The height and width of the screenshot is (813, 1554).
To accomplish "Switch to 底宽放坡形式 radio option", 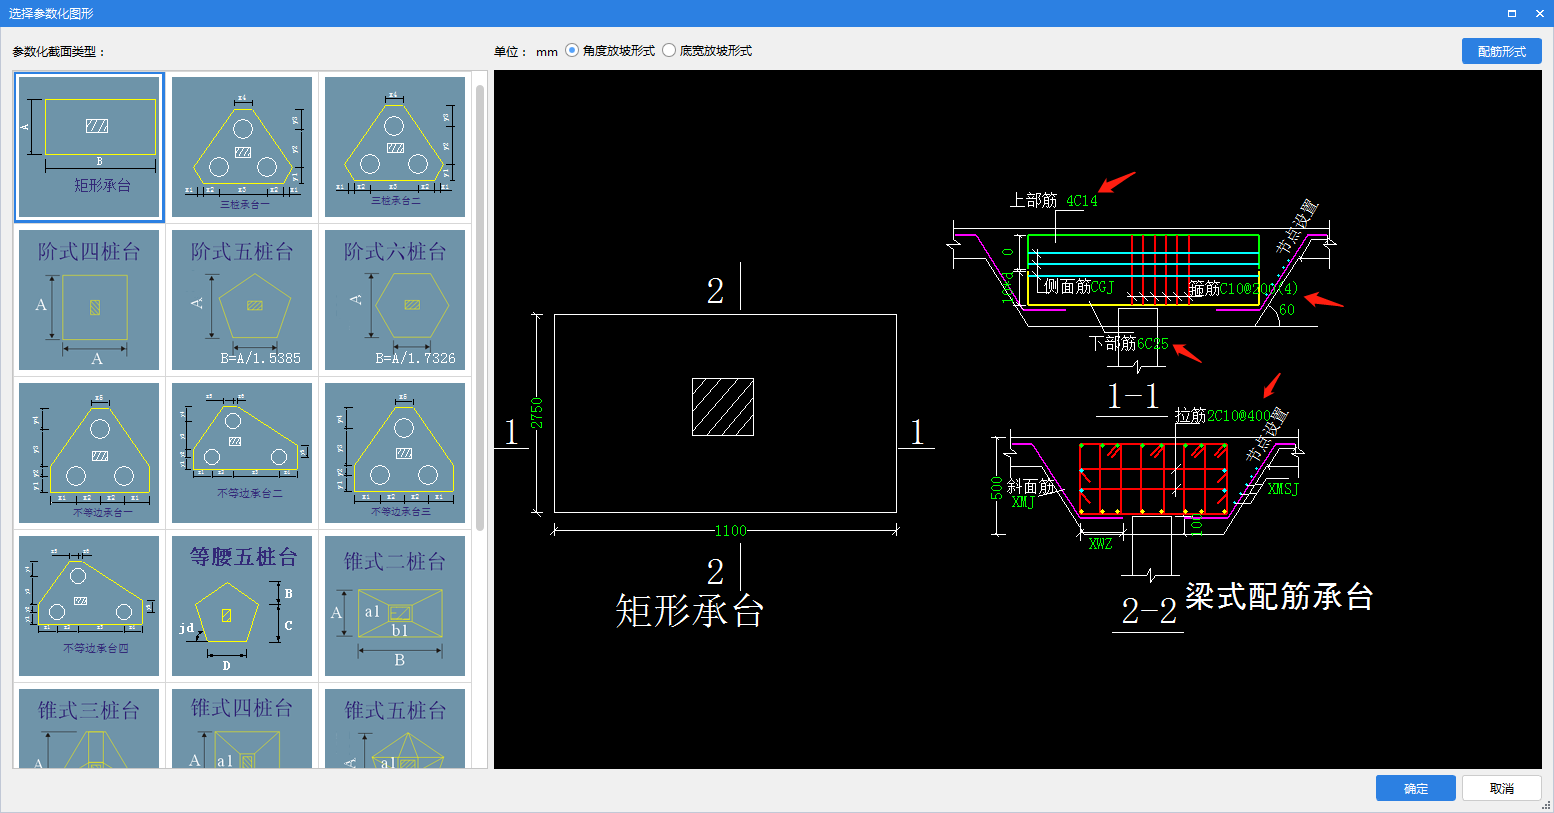I will [x=669, y=51].
